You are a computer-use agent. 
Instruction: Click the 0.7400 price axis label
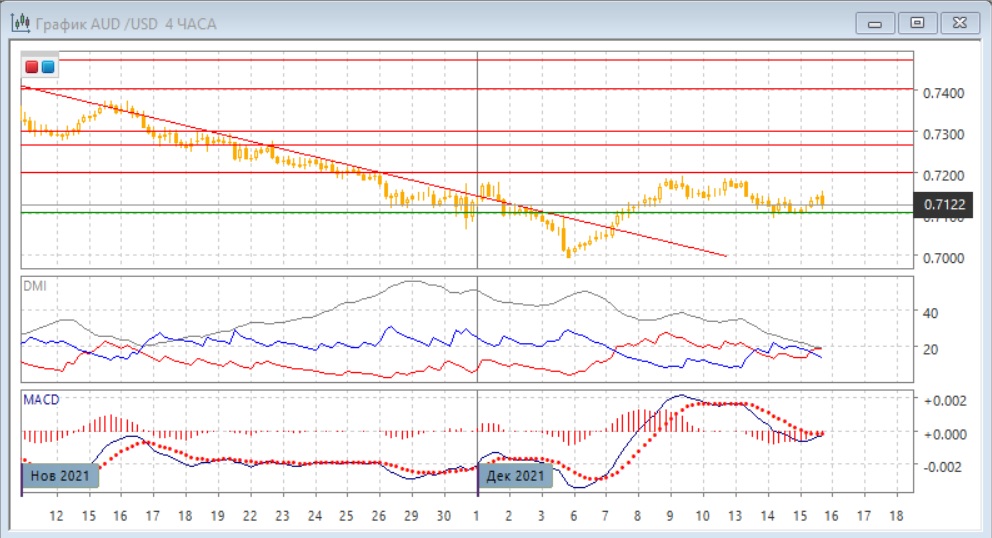(944, 93)
